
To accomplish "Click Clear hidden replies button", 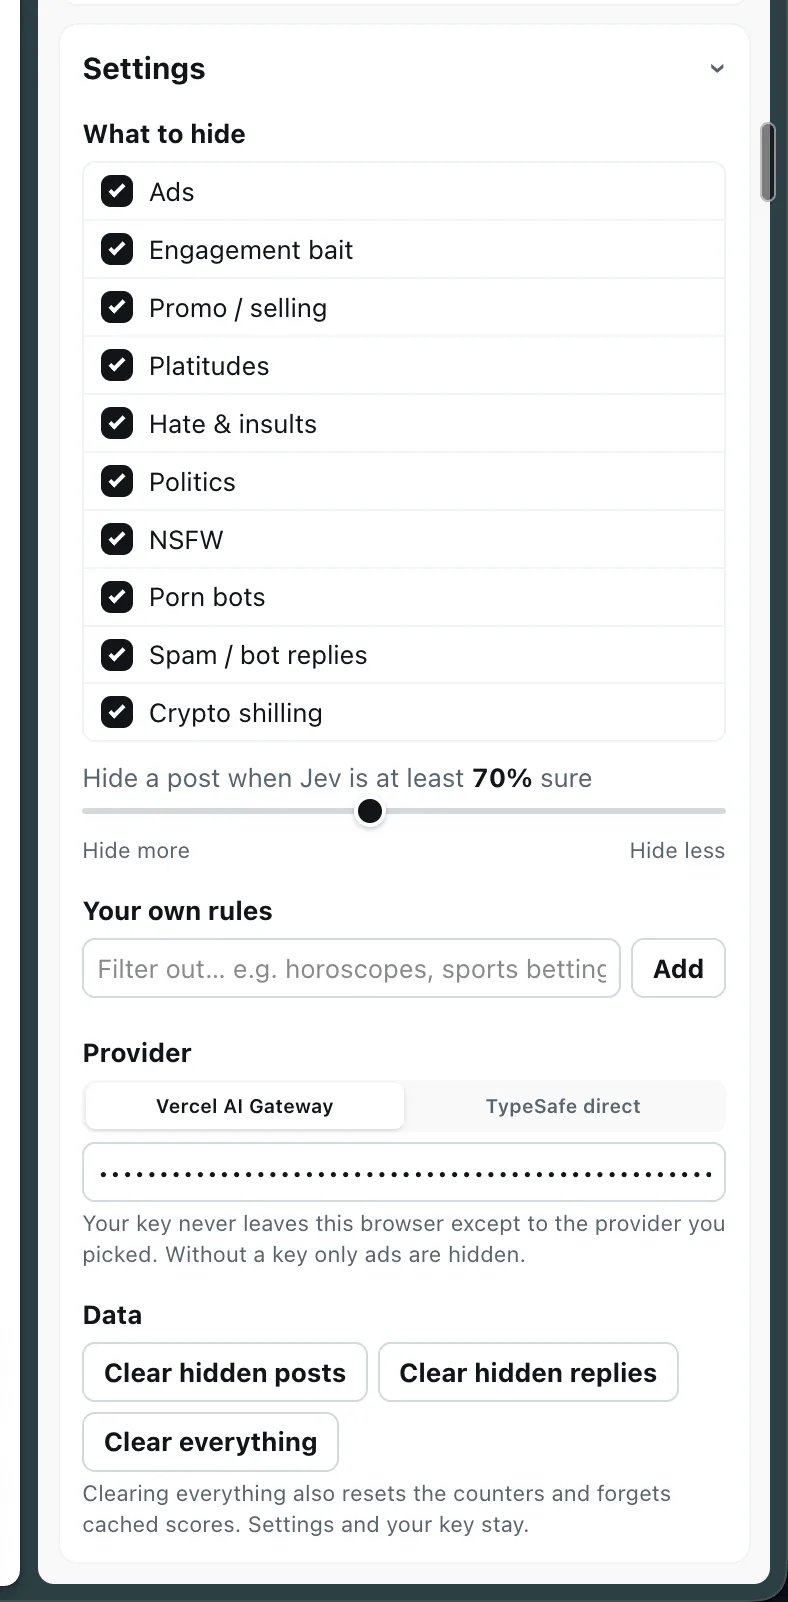I will click(528, 1372).
